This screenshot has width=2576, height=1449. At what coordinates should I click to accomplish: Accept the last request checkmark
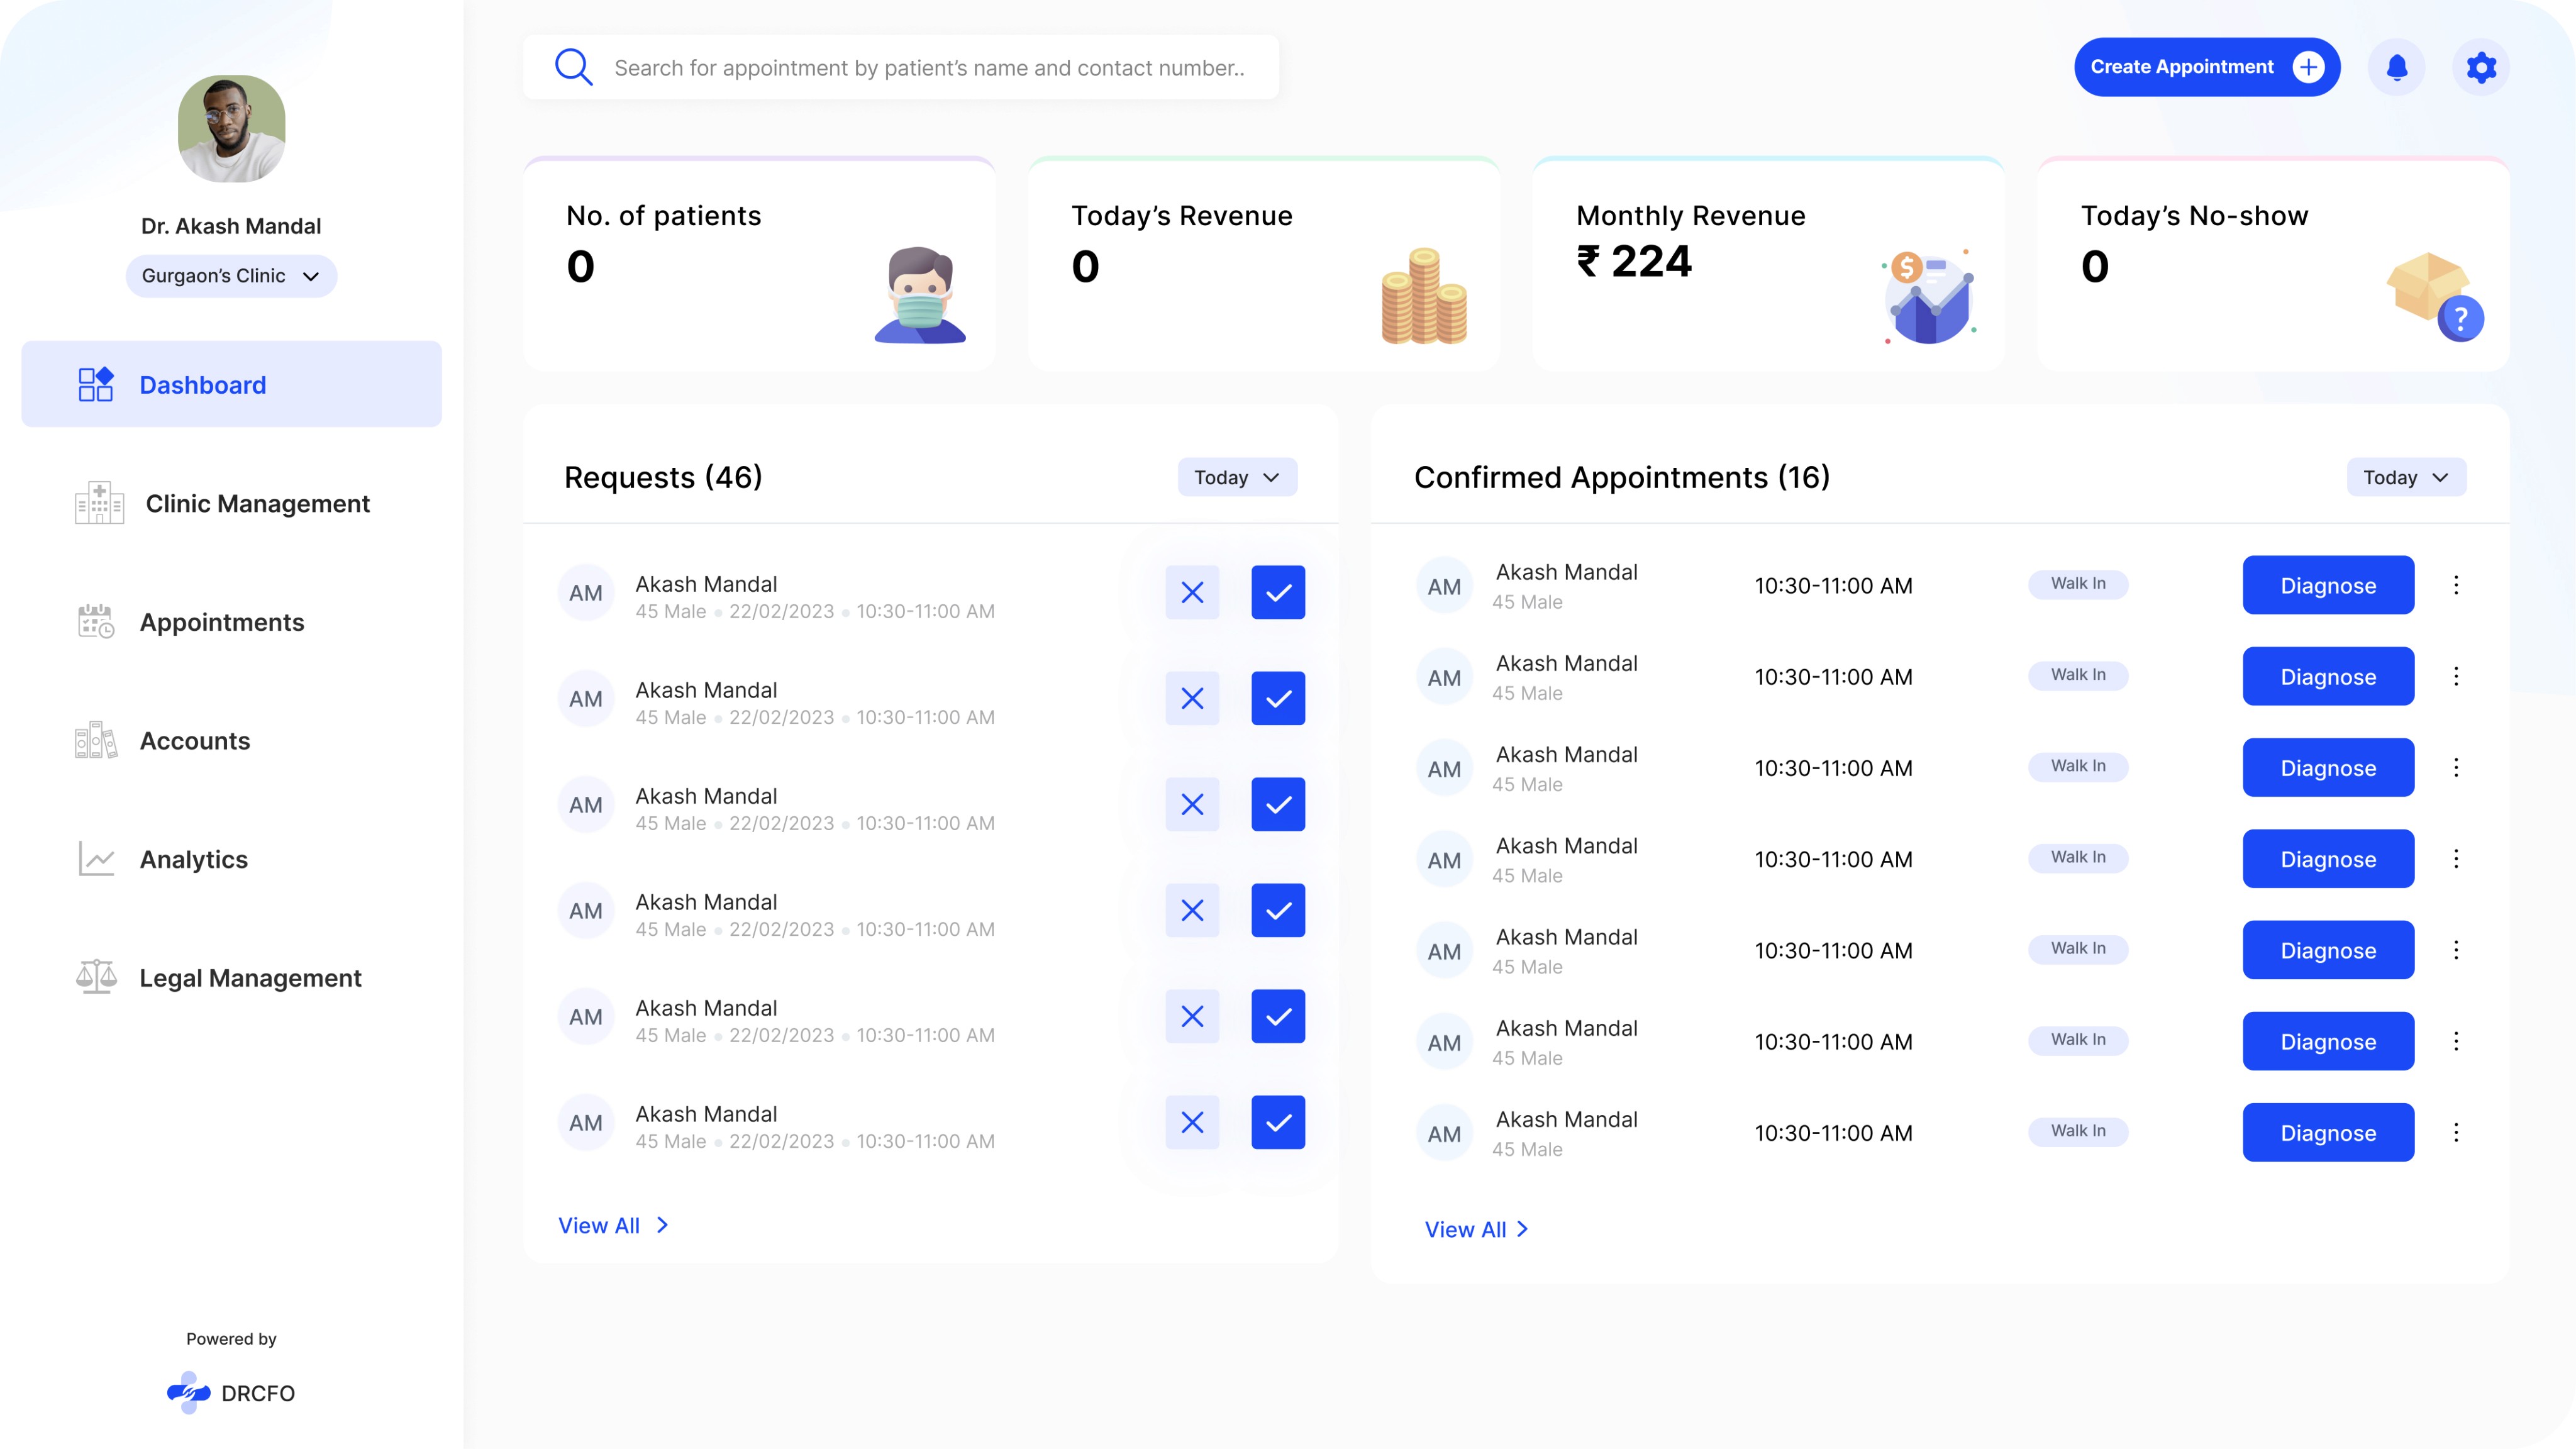click(x=1278, y=1122)
